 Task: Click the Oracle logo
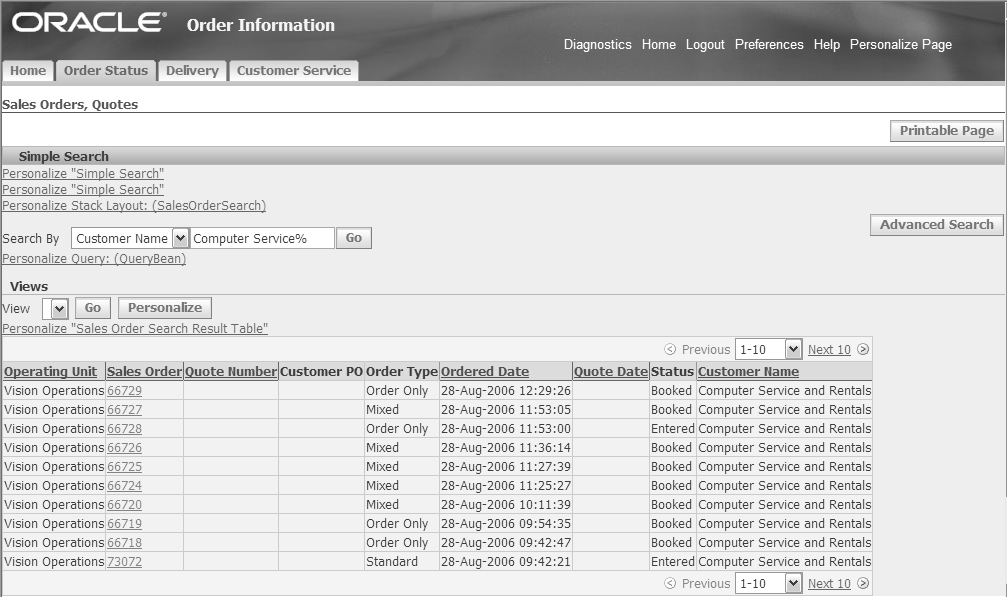point(89,22)
